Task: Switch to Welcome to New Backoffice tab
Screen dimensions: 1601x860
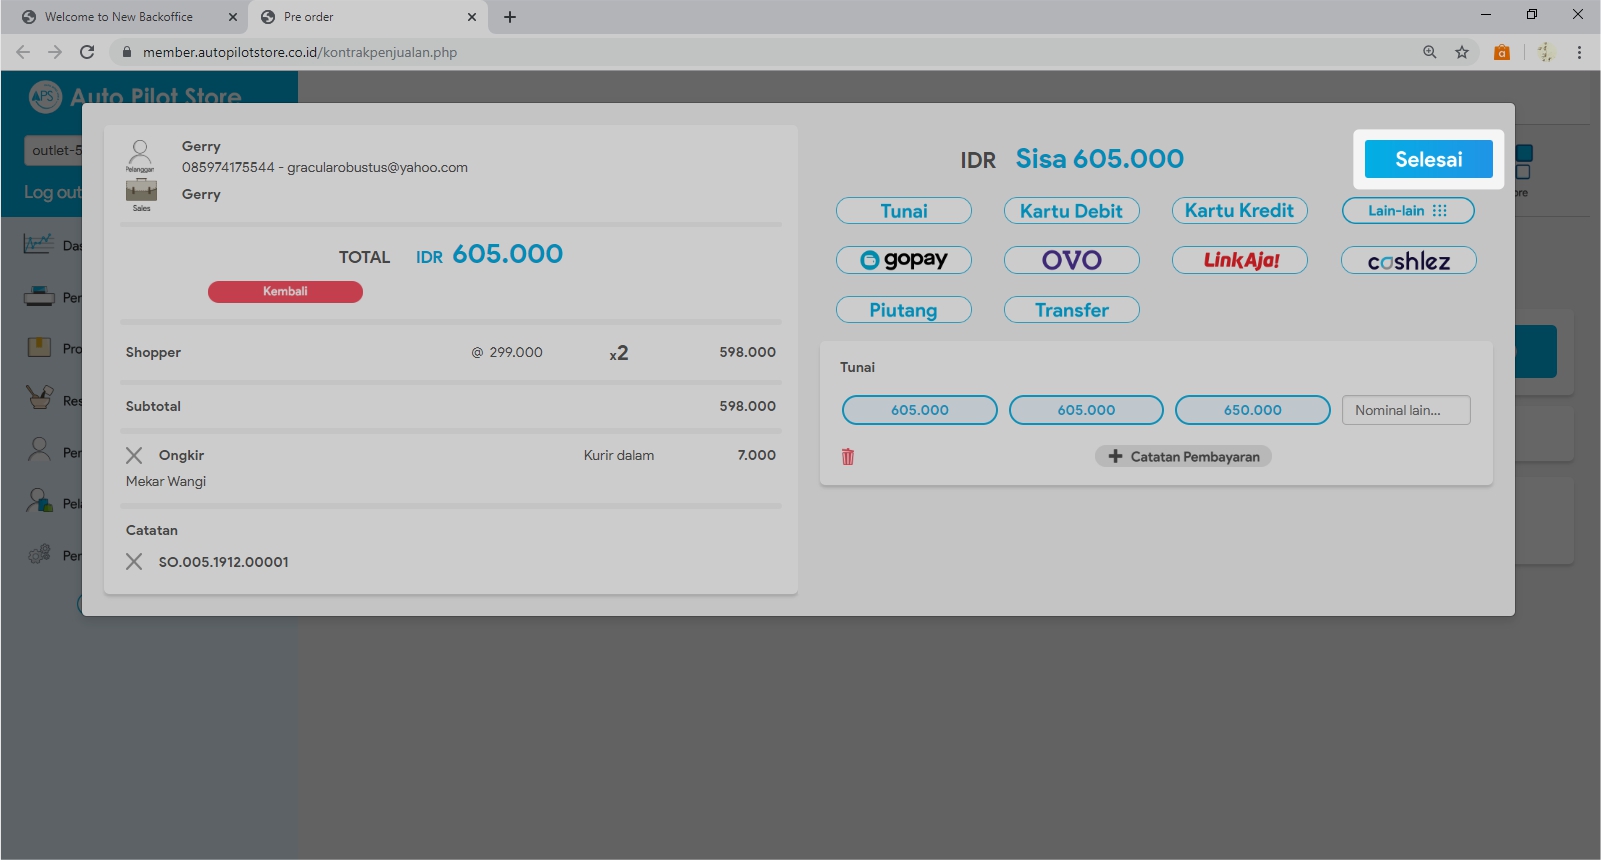Action: pos(119,17)
